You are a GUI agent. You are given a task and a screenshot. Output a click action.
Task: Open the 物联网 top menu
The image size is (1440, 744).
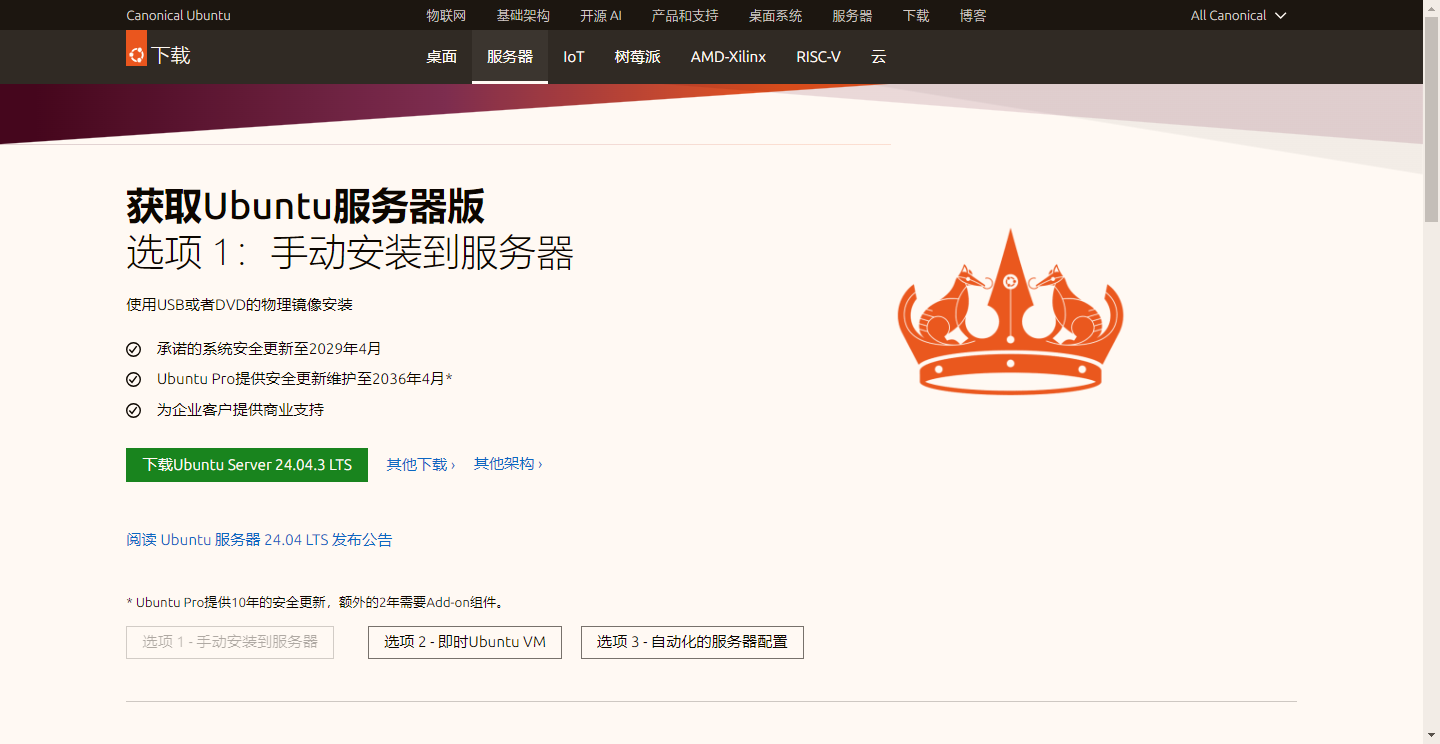[x=446, y=15]
